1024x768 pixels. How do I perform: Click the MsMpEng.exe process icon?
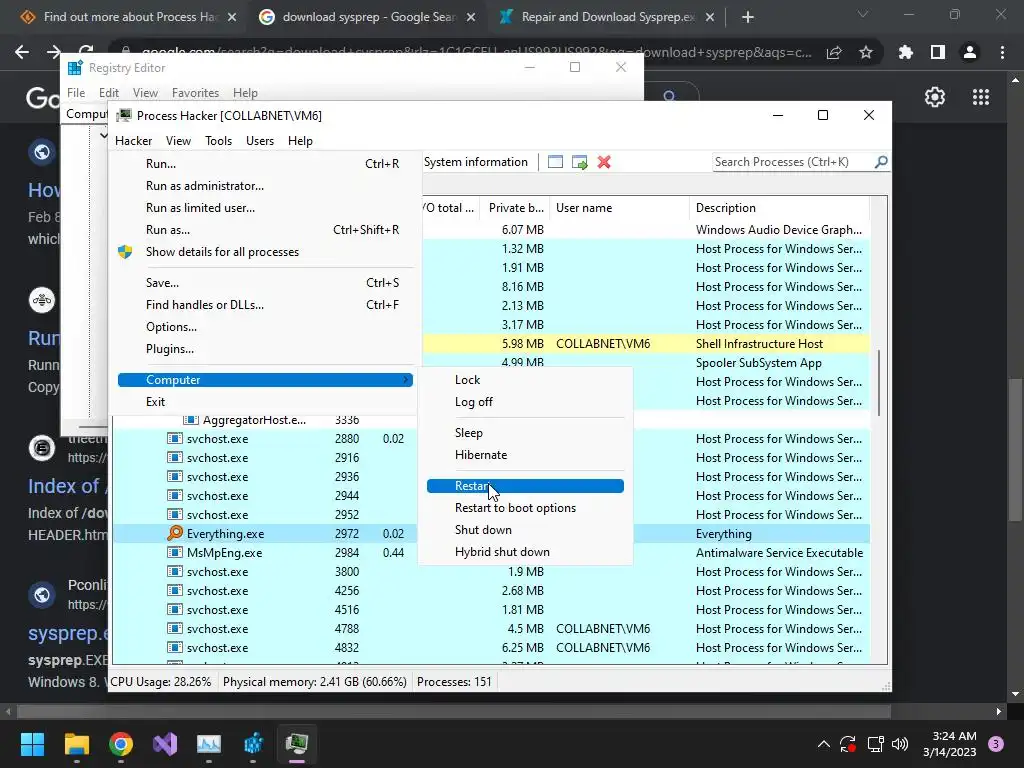pos(174,552)
